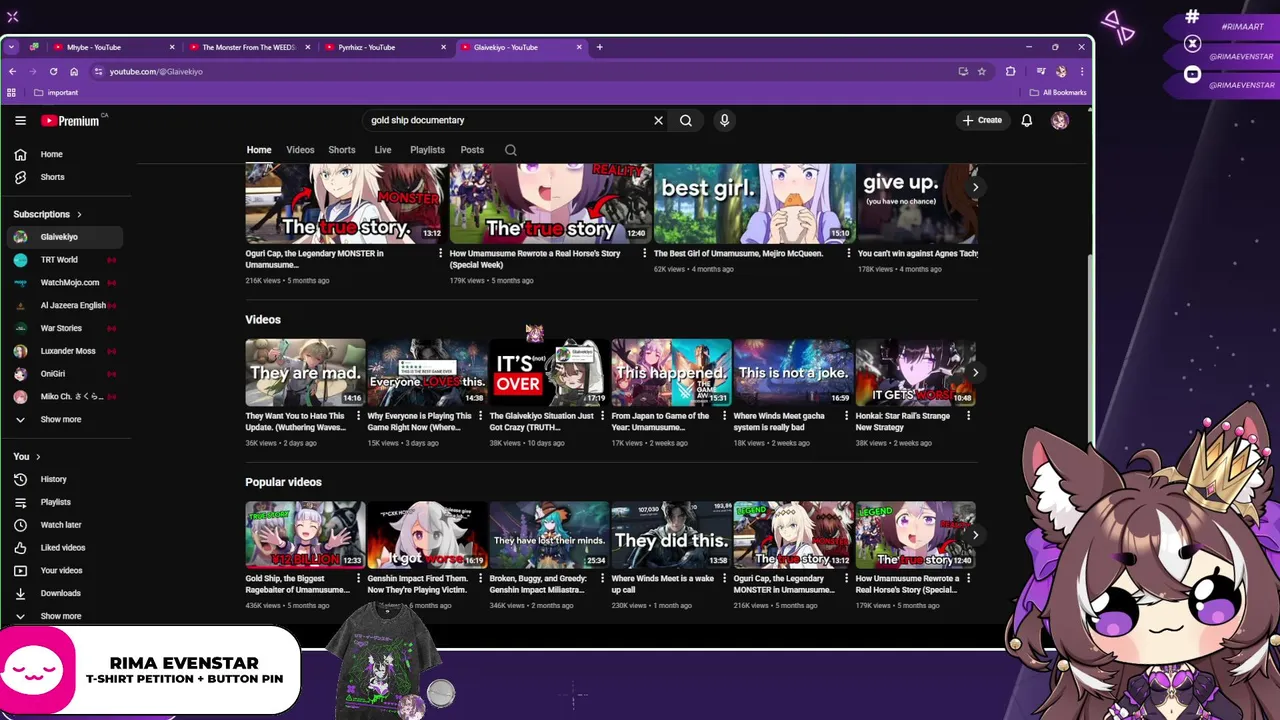Image resolution: width=1280 pixels, height=720 pixels.
Task: Switch to the Pyrrhixz - YouTube tab
Action: (386, 47)
